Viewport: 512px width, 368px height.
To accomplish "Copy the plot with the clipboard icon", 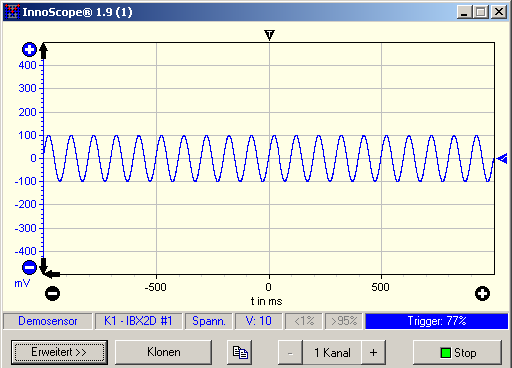I will click(240, 352).
